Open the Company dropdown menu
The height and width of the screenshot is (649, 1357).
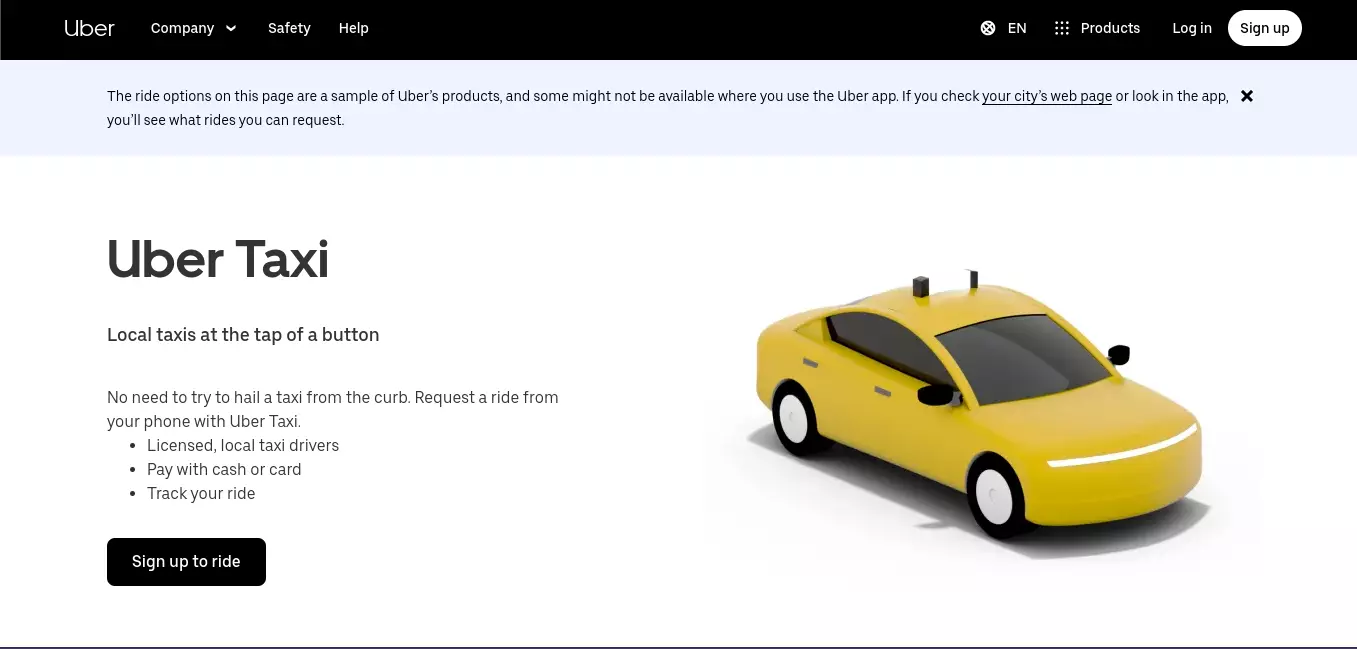[x=193, y=28]
